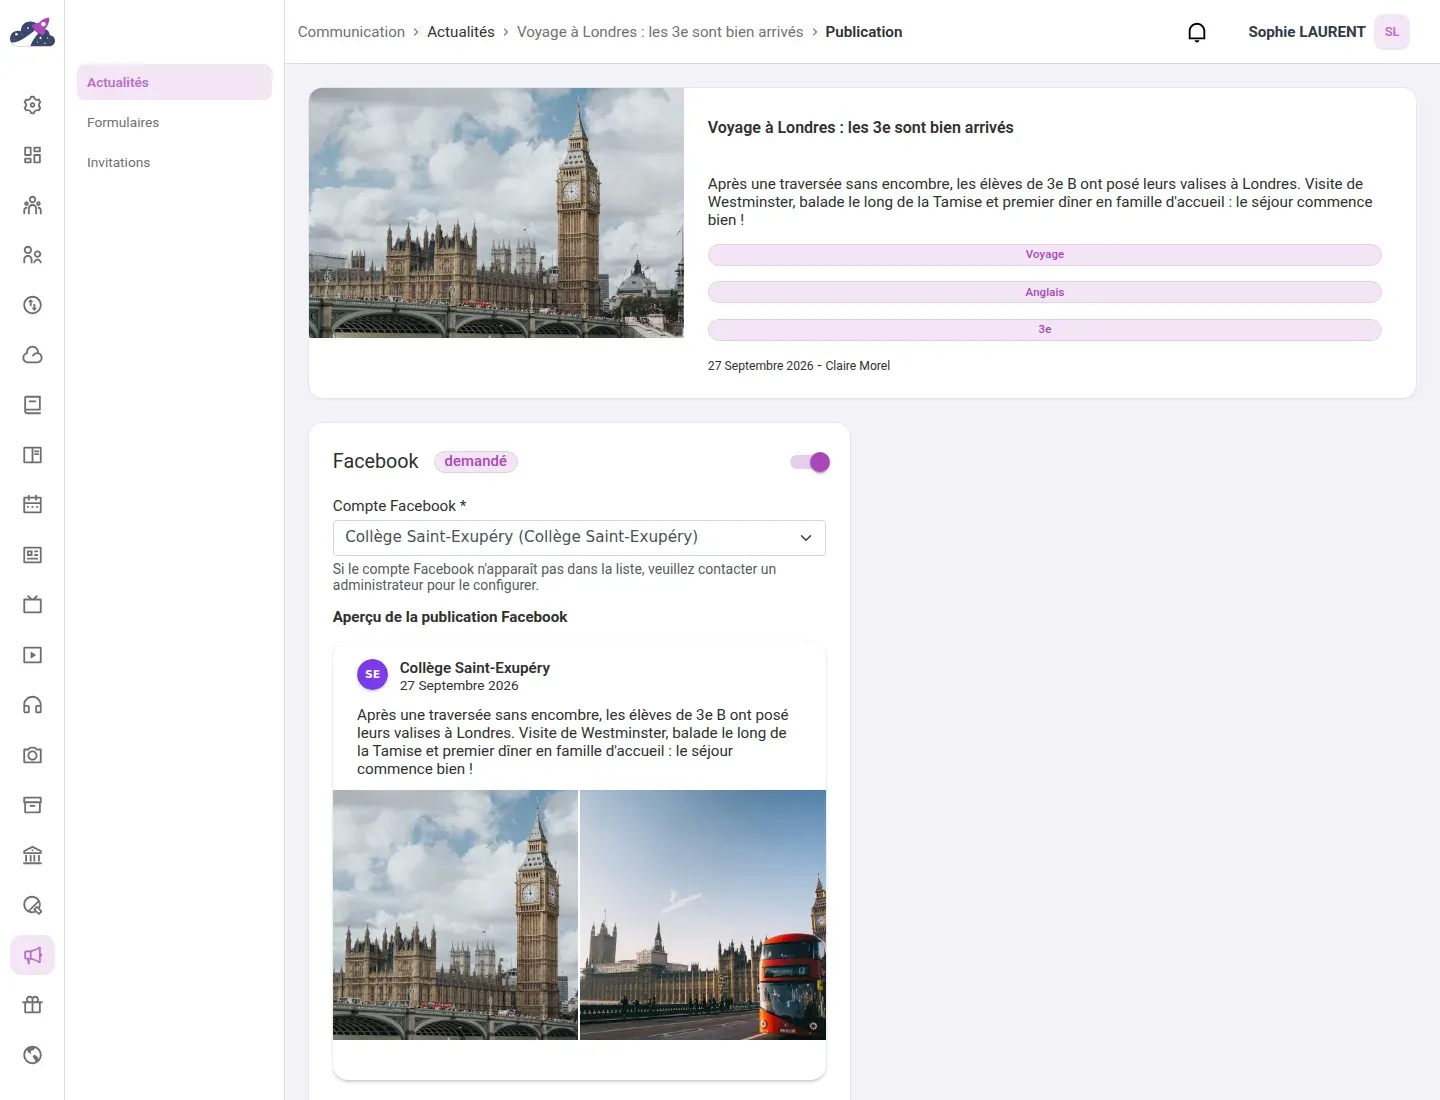1440x1100 pixels.
Task: Click the SE avatar in Facebook preview
Action: coord(372,675)
